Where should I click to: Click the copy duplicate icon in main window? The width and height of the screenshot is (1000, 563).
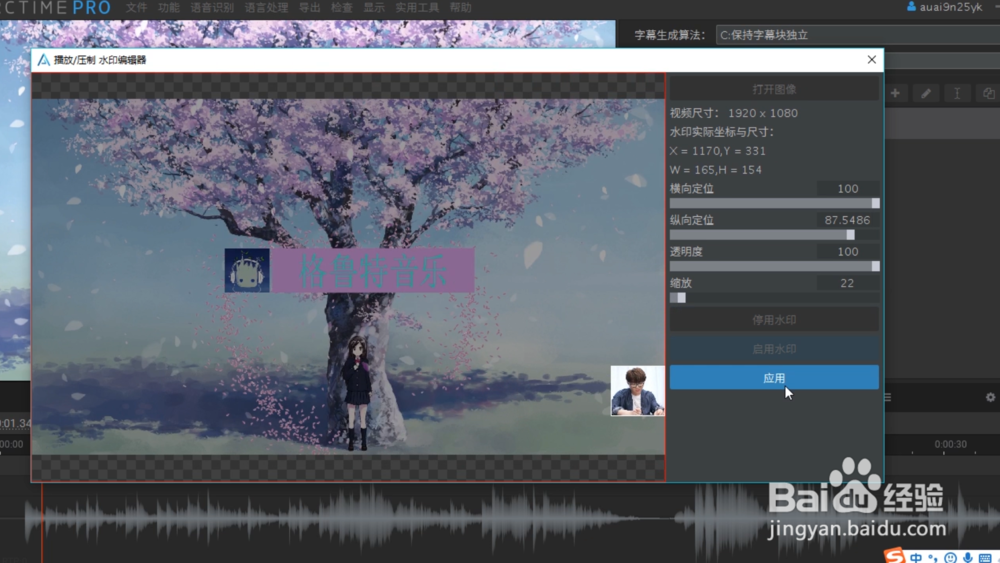tap(989, 94)
